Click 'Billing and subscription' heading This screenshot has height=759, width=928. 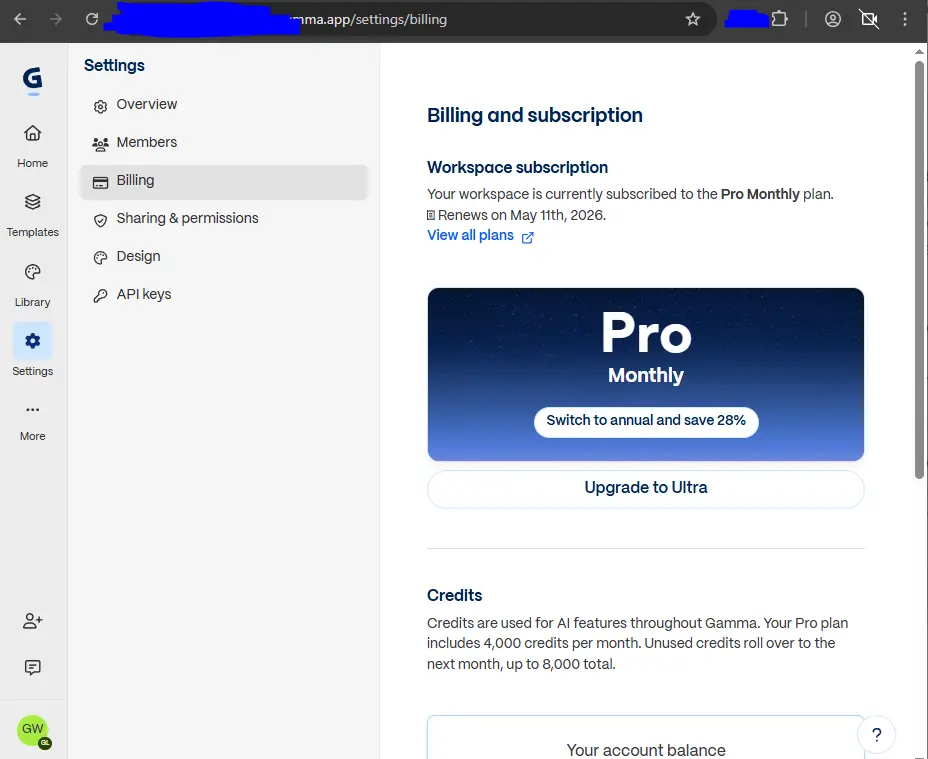[534, 115]
